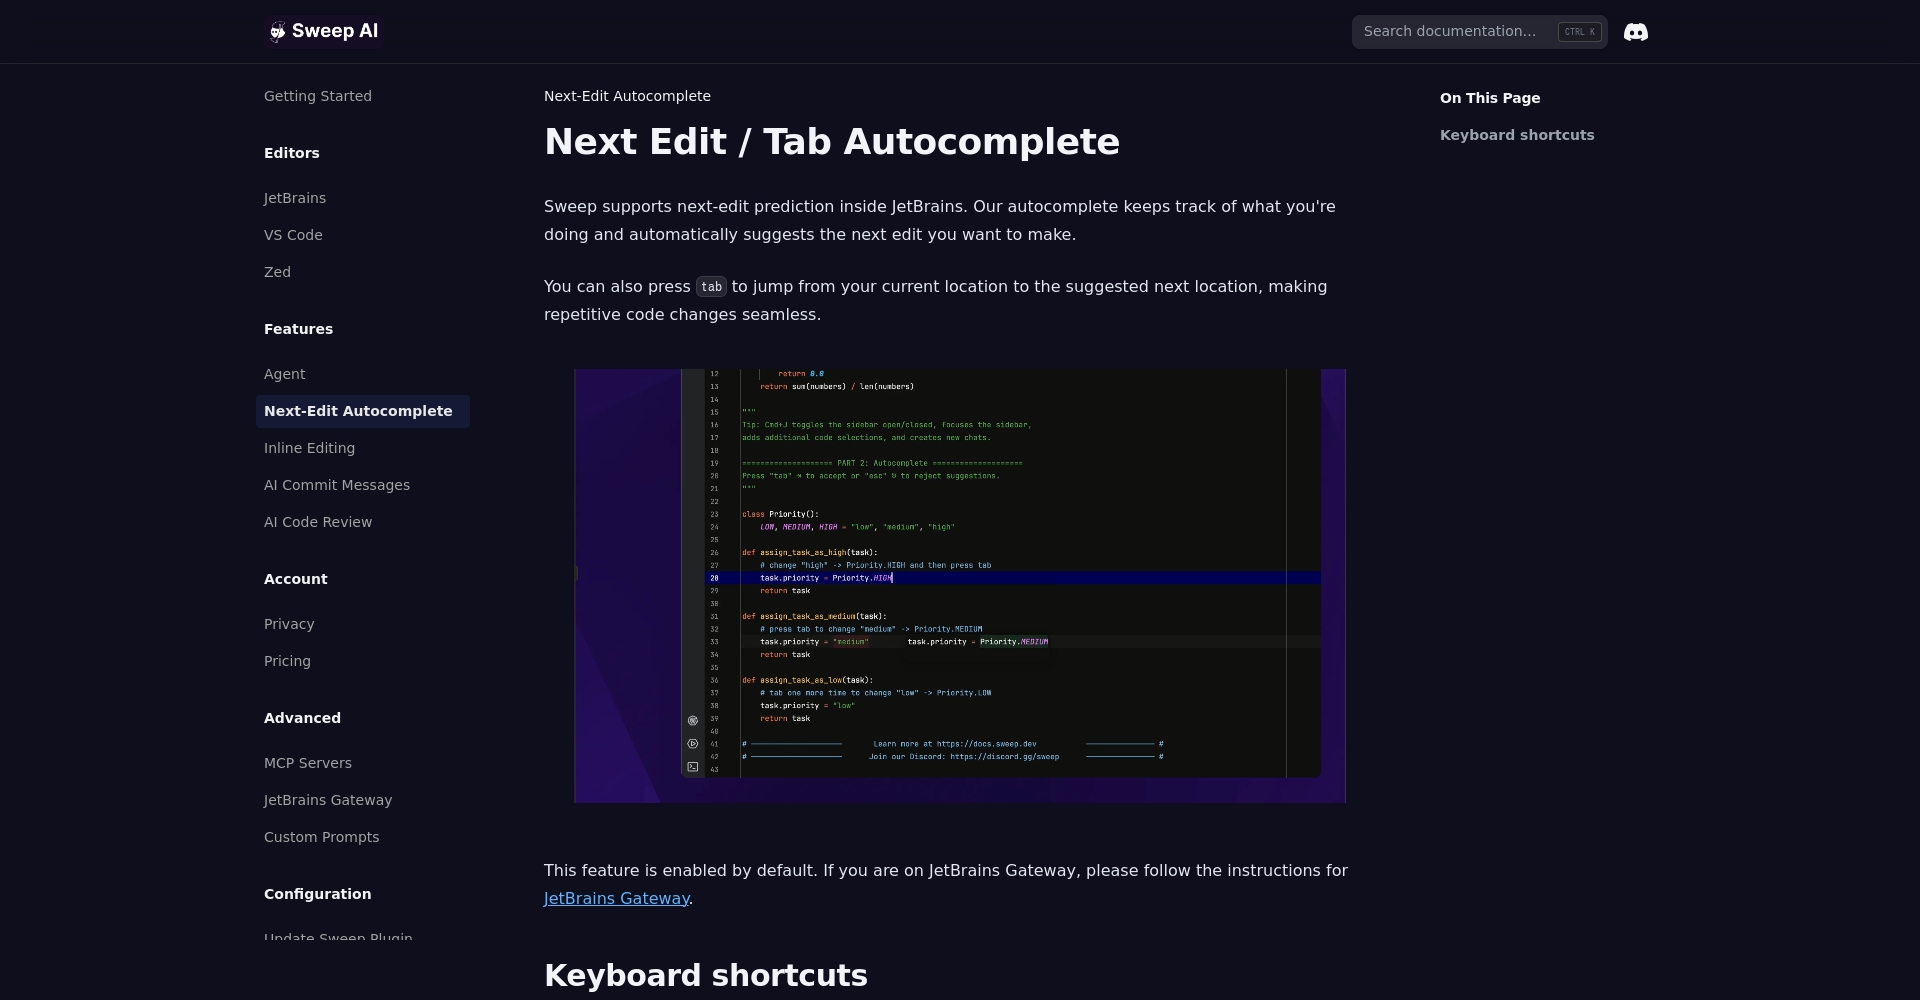The width and height of the screenshot is (1920, 1000).
Task: Click the Features sidebar section title
Action: pos(298,329)
